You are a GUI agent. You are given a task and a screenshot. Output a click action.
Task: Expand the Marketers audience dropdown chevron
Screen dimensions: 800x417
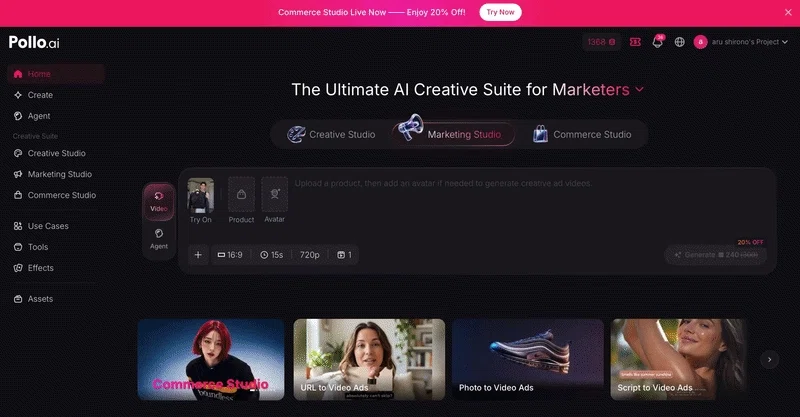pyautogui.click(x=639, y=89)
